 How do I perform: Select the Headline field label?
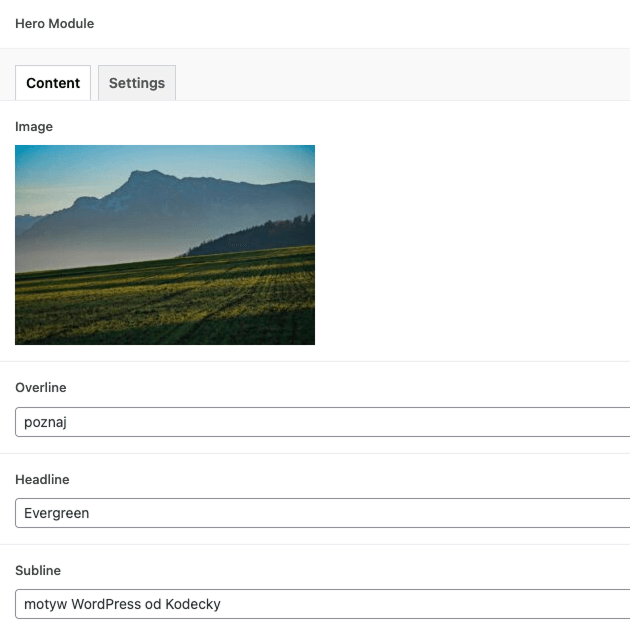42,480
